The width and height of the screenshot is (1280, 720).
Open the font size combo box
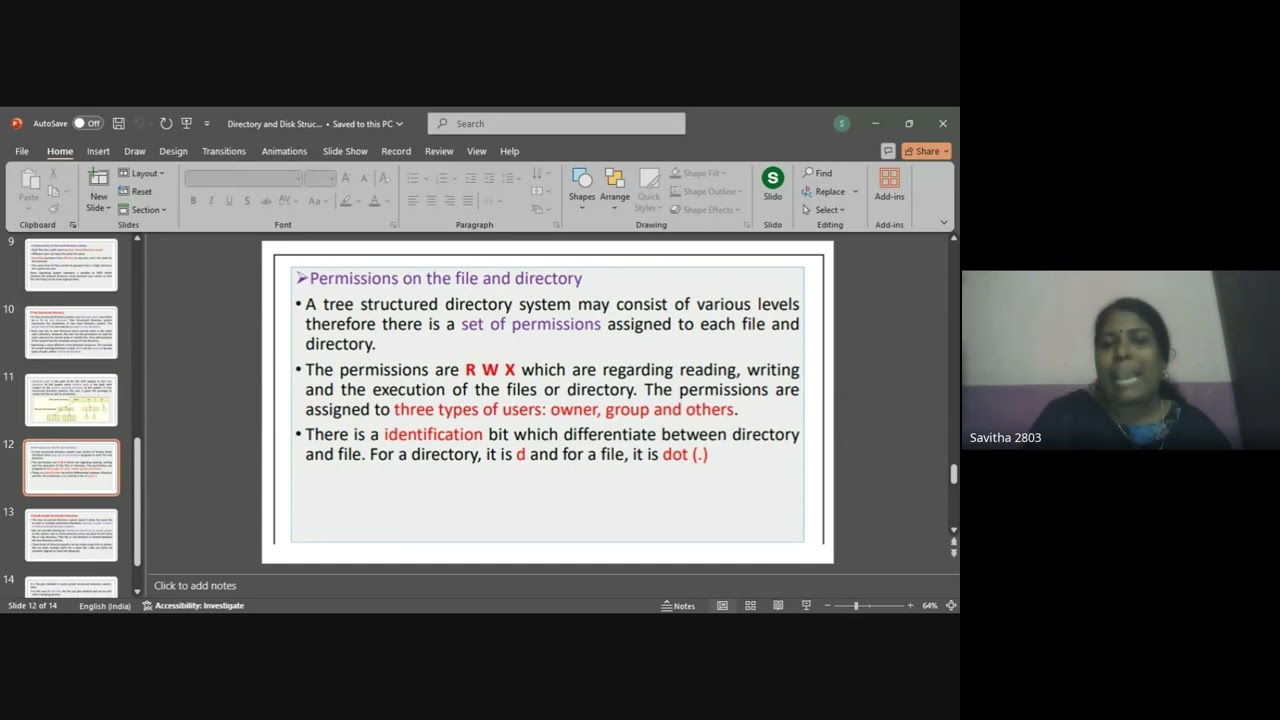(x=320, y=178)
